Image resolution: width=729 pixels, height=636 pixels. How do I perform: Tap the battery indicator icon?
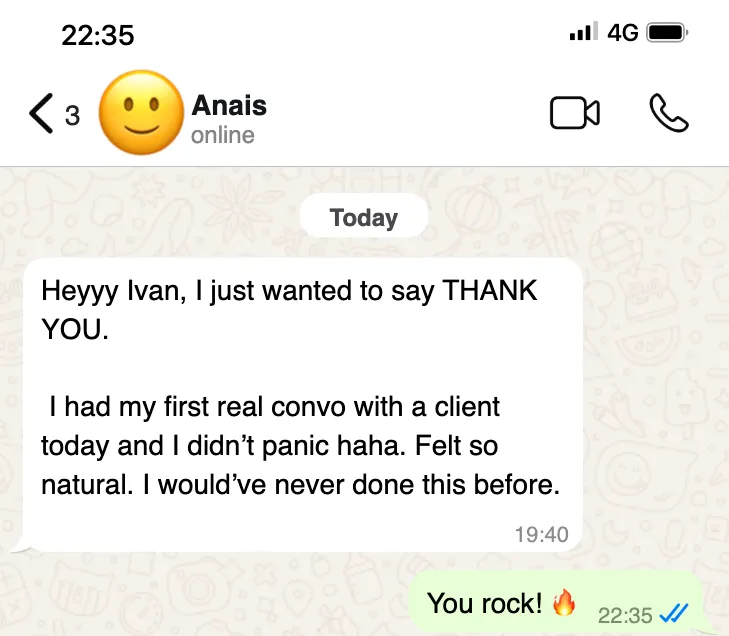pos(668,33)
